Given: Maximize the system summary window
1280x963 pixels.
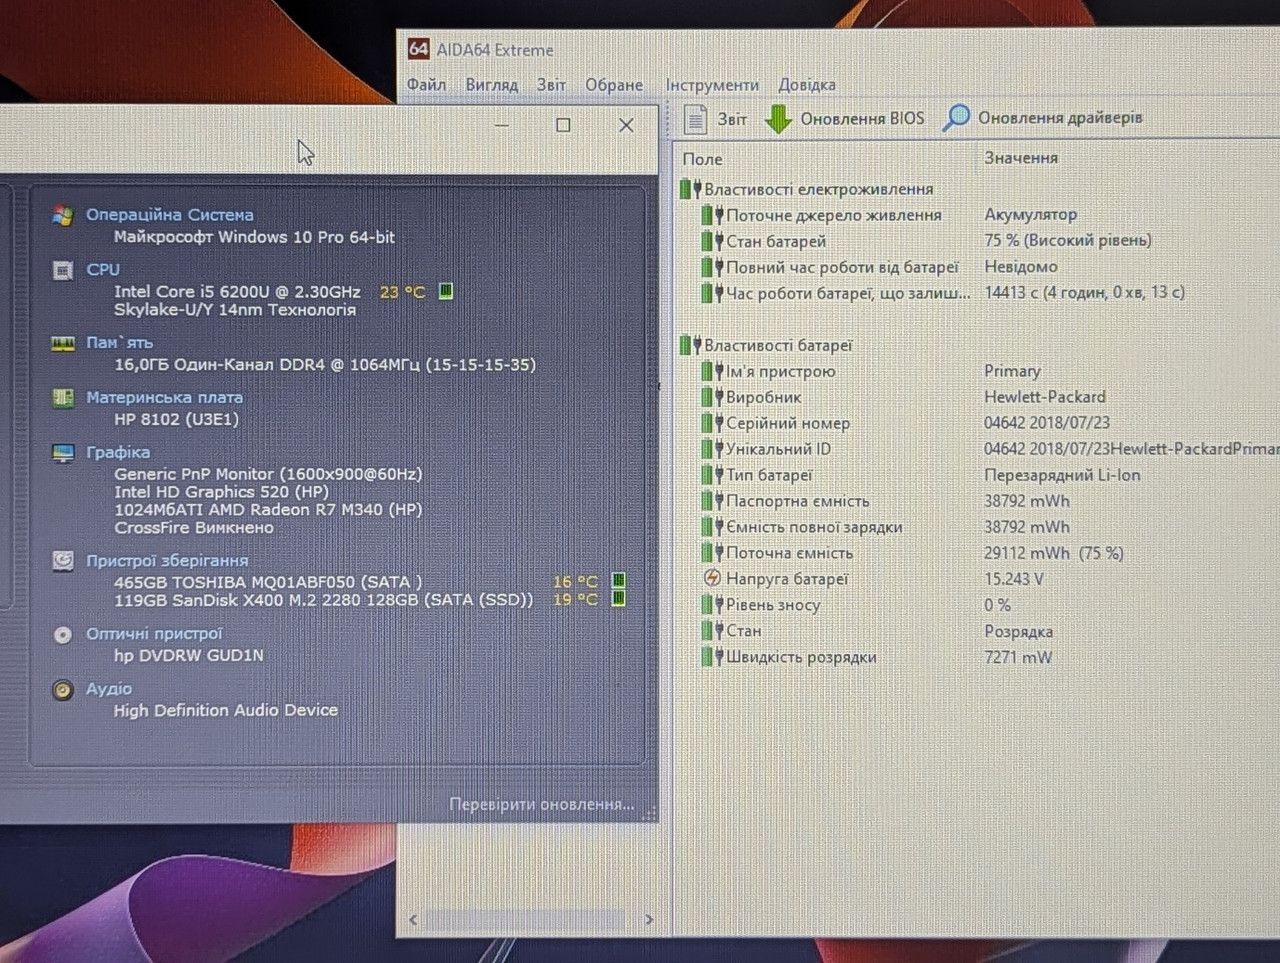Looking at the screenshot, I should 563,125.
